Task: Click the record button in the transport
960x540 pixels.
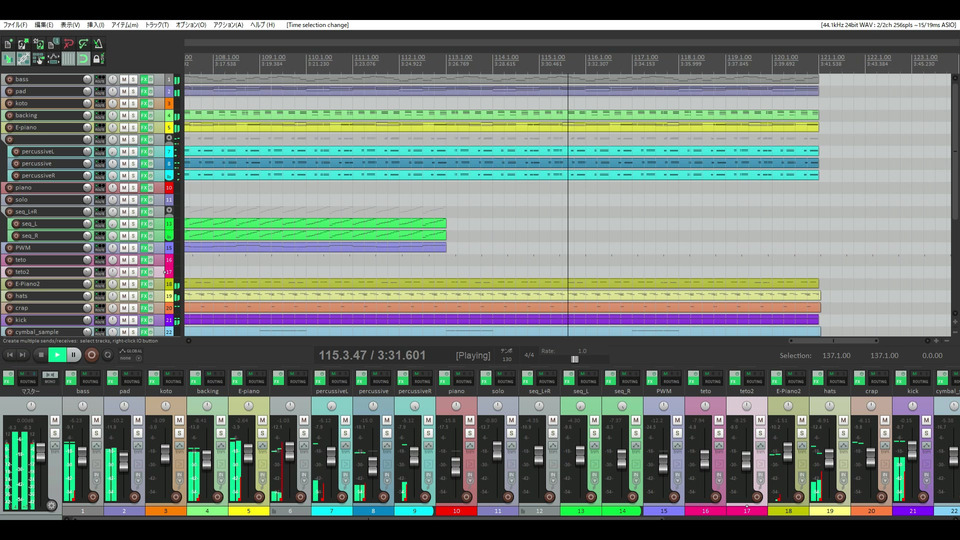Action: pos(91,354)
